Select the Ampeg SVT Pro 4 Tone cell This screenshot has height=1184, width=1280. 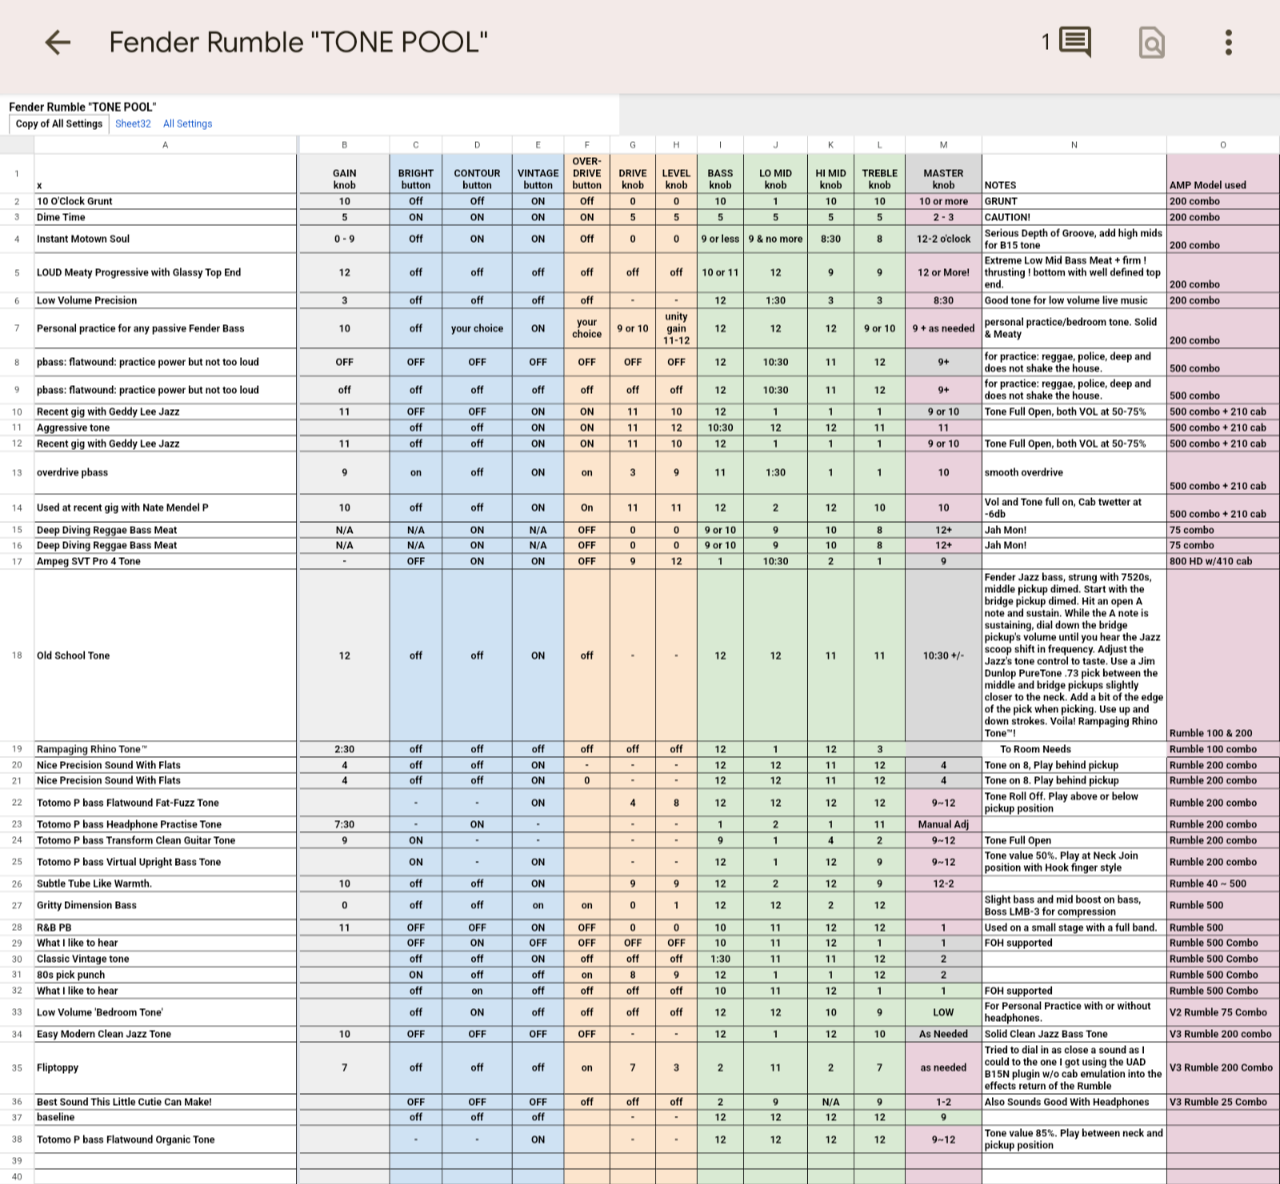coord(165,561)
